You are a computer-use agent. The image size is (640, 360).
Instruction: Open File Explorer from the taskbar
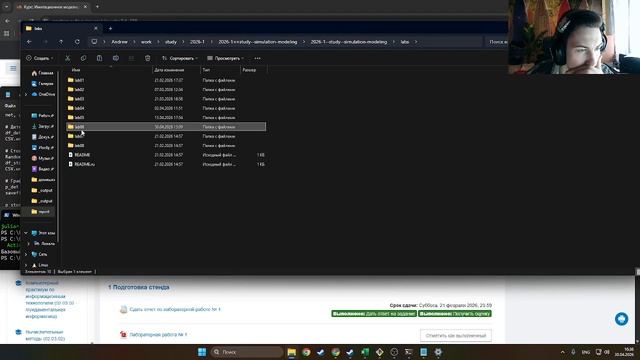click(x=291, y=352)
